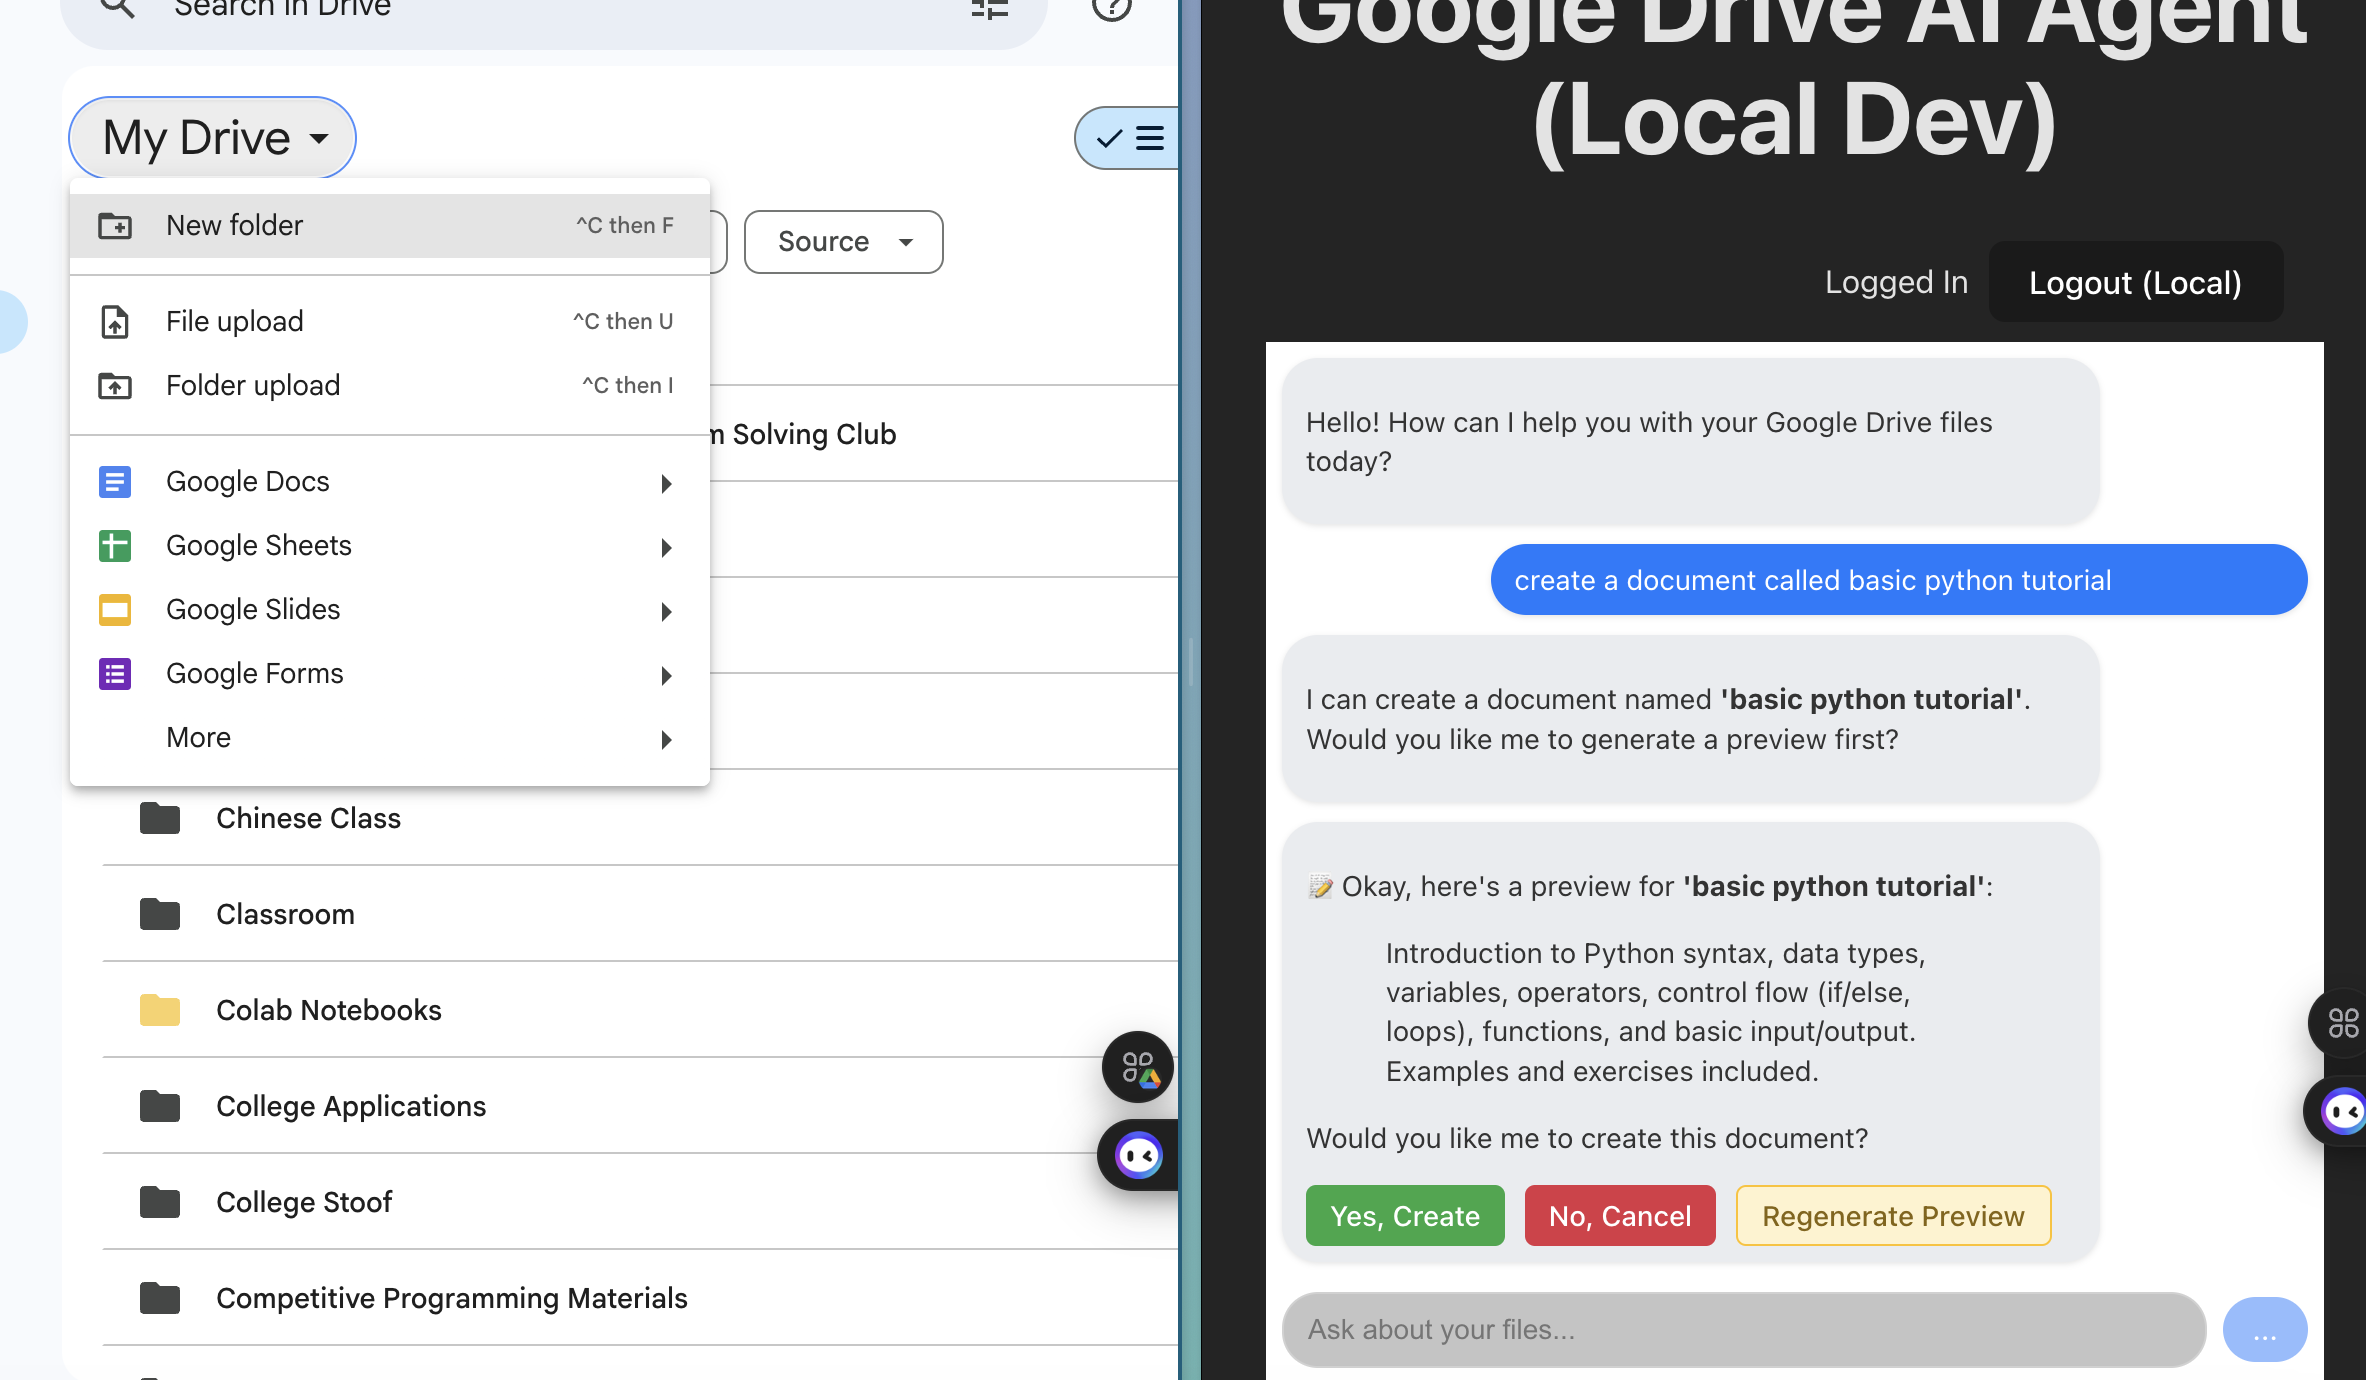Screen dimensions: 2366x1380
Task: Expand the Google Docs submenu arrow
Action: pyautogui.click(x=666, y=484)
